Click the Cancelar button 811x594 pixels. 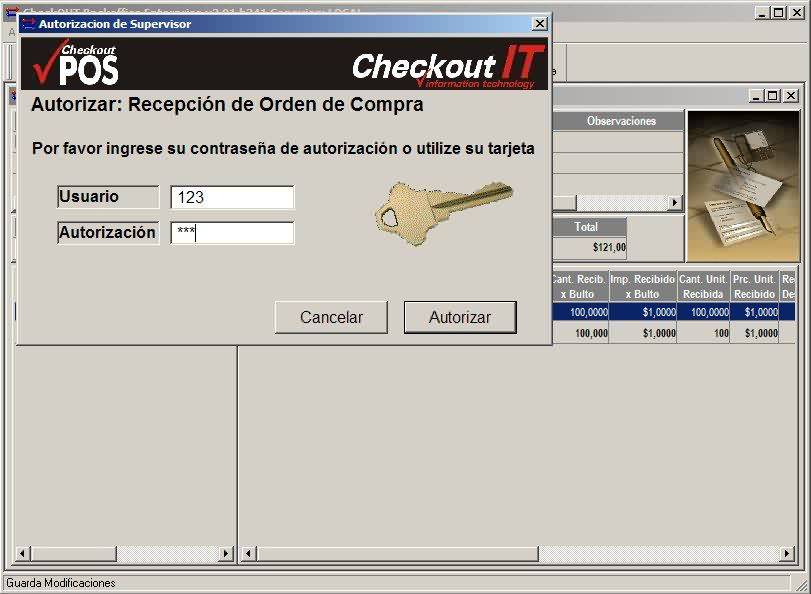pyautogui.click(x=331, y=317)
